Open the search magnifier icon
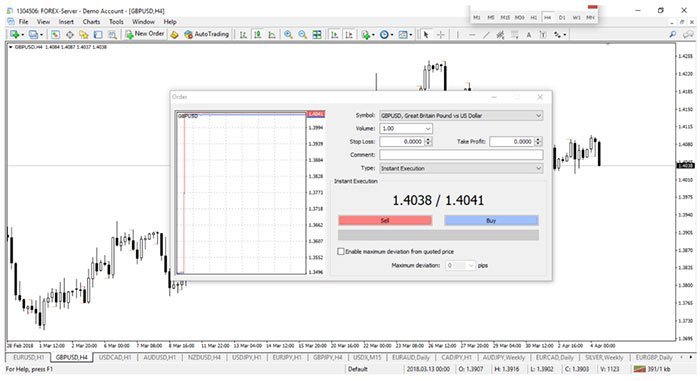 [673, 34]
